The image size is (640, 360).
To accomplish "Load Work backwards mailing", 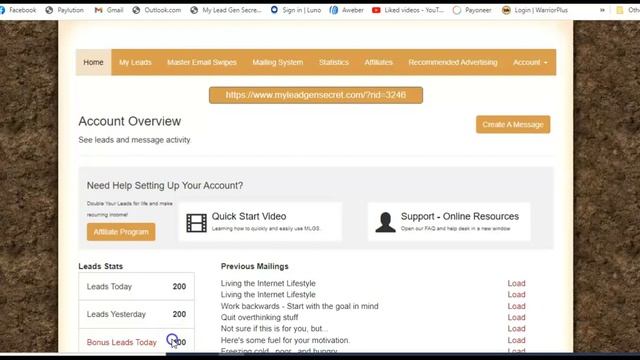I will coord(516,306).
